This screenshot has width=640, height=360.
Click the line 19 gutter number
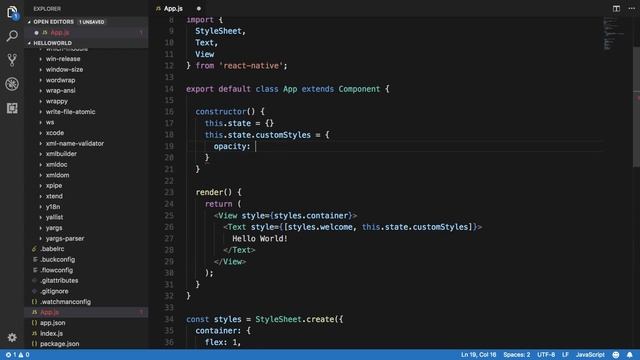tap(169, 146)
